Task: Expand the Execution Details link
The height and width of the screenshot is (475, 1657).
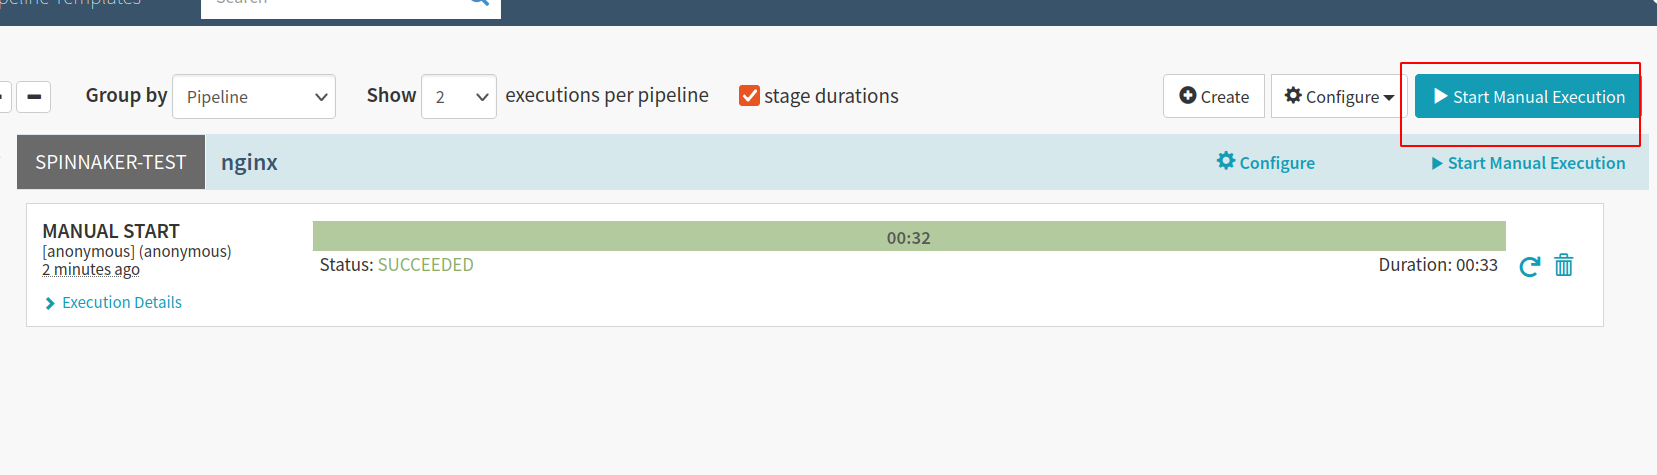Action: [122, 303]
